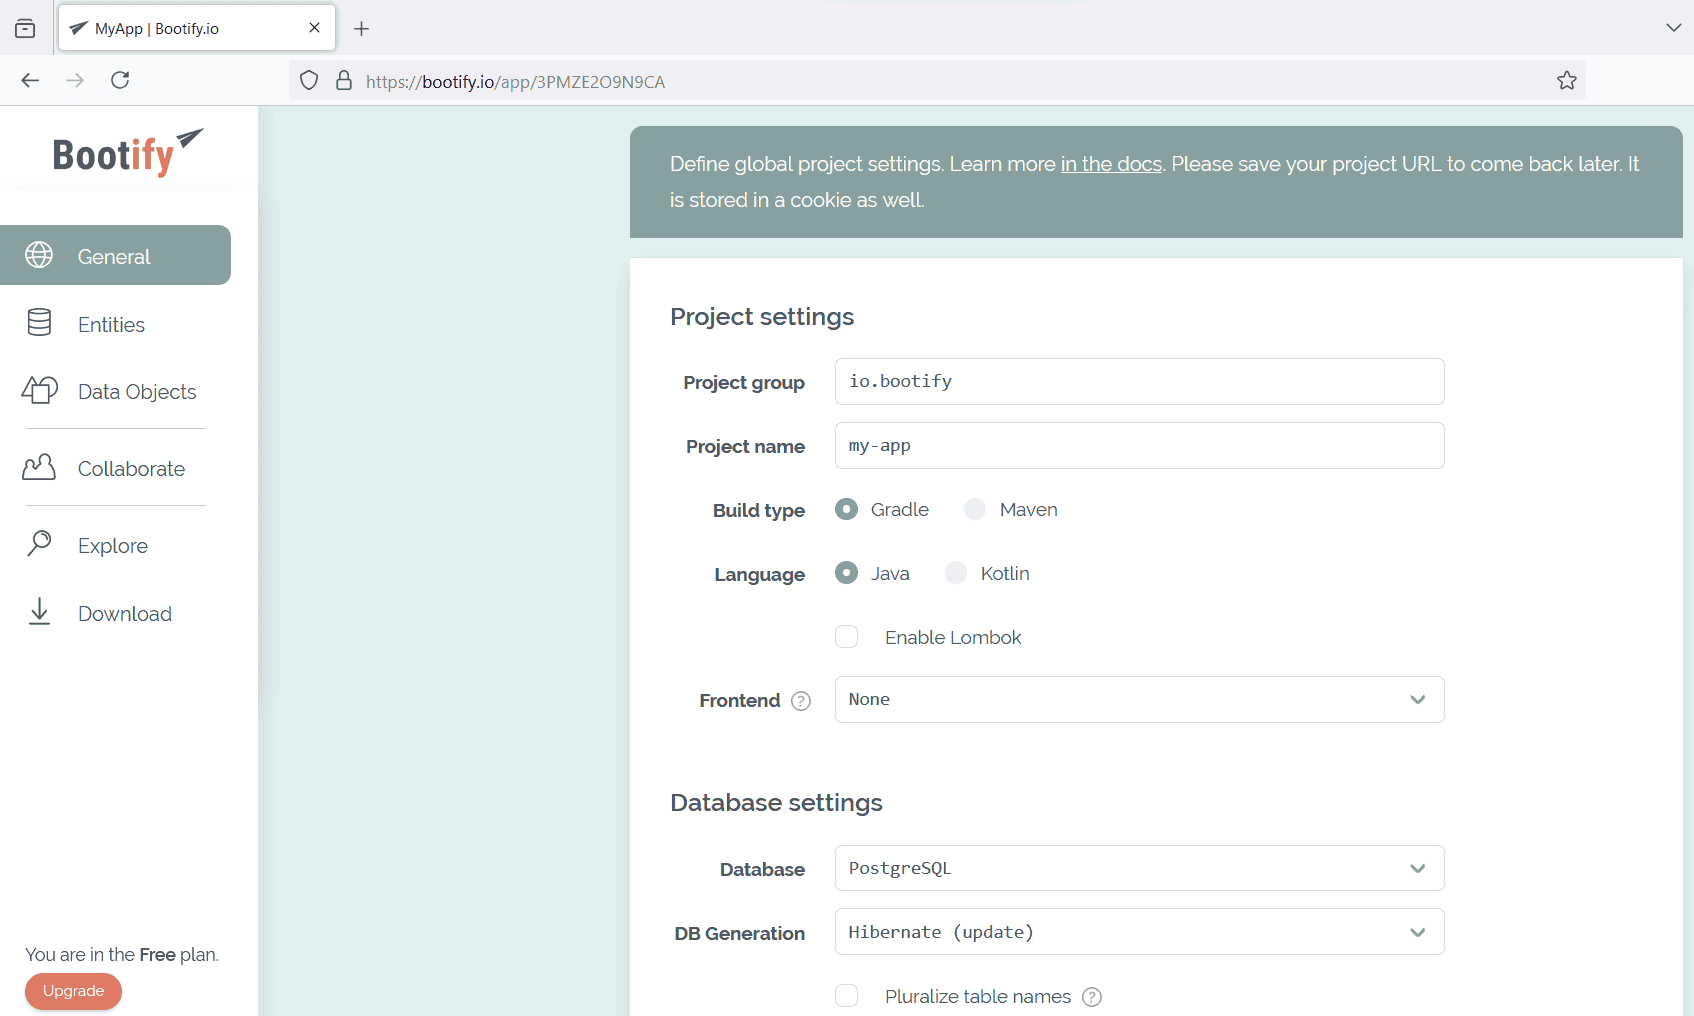Open the Database dropdown showing PostgreSQL
1694x1016 pixels.
pos(1139,868)
